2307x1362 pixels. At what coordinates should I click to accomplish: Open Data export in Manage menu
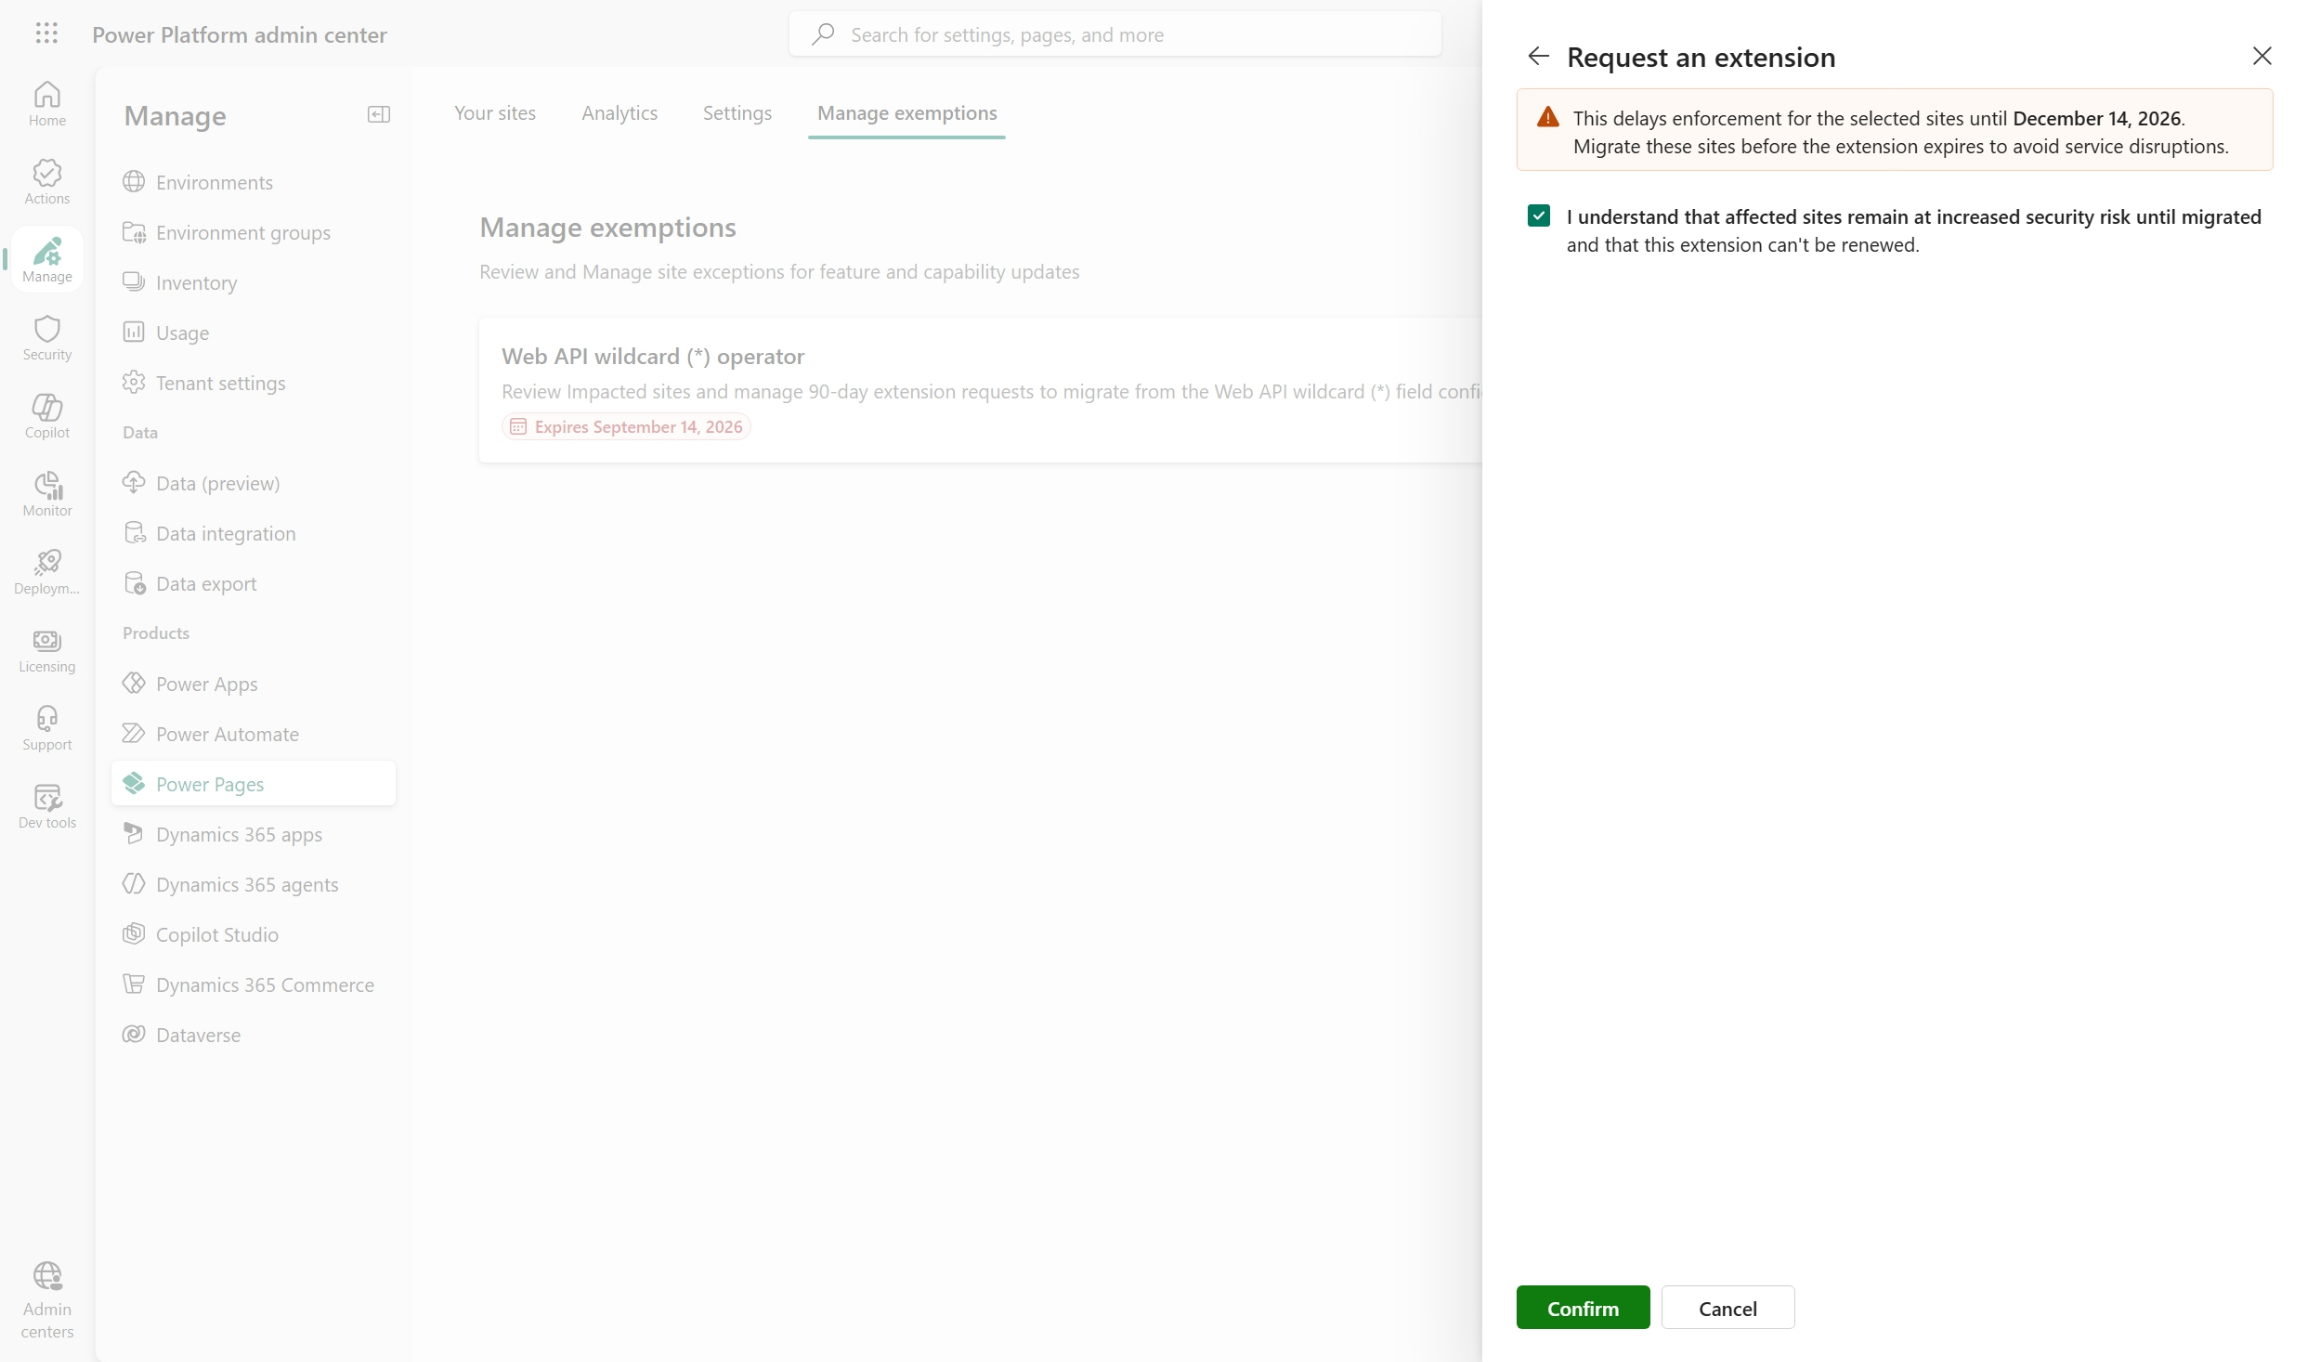tap(253, 583)
